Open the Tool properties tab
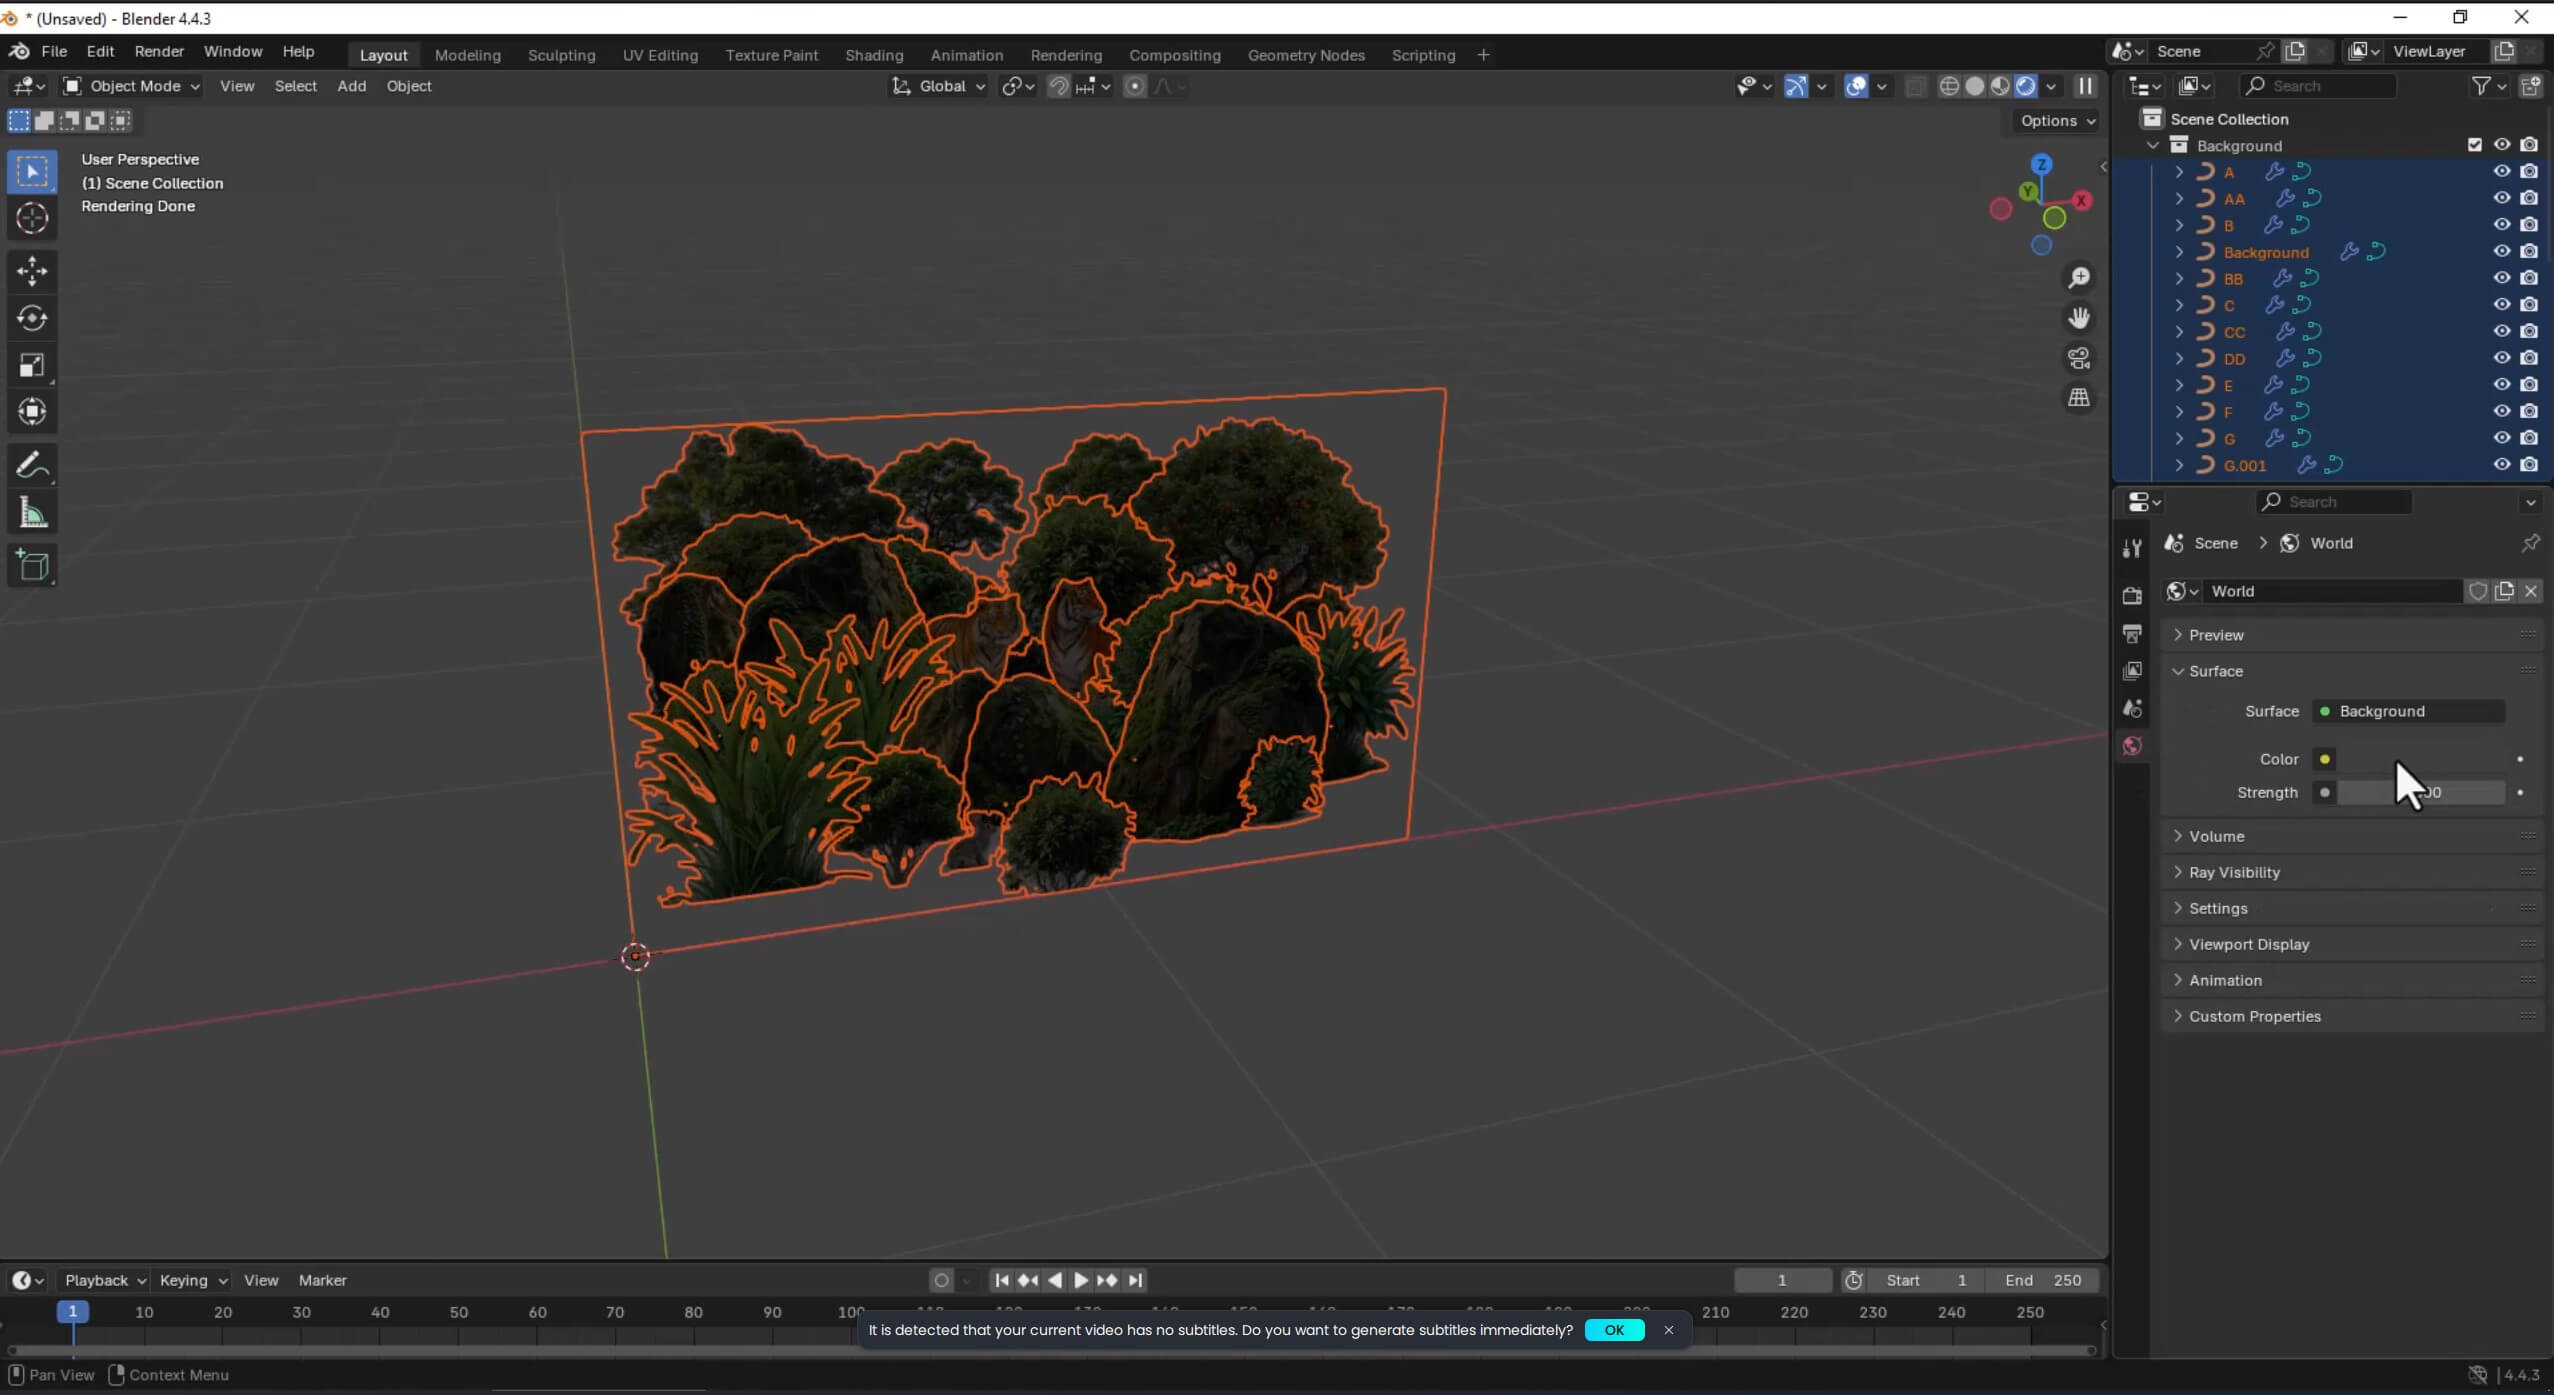 (2132, 548)
